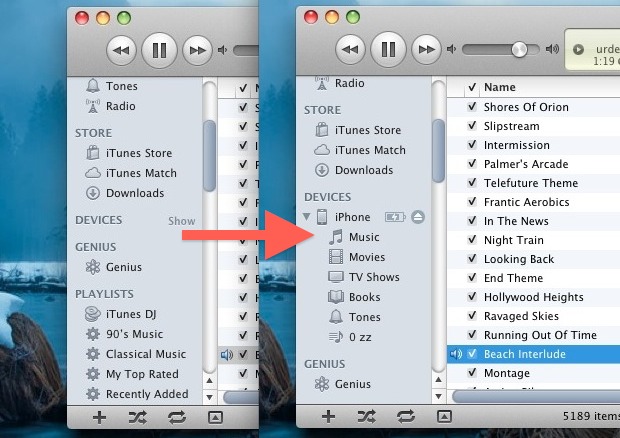Image resolution: width=620 pixels, height=438 pixels.
Task: Open iTunes Store in right window sidebar
Action: 358,130
